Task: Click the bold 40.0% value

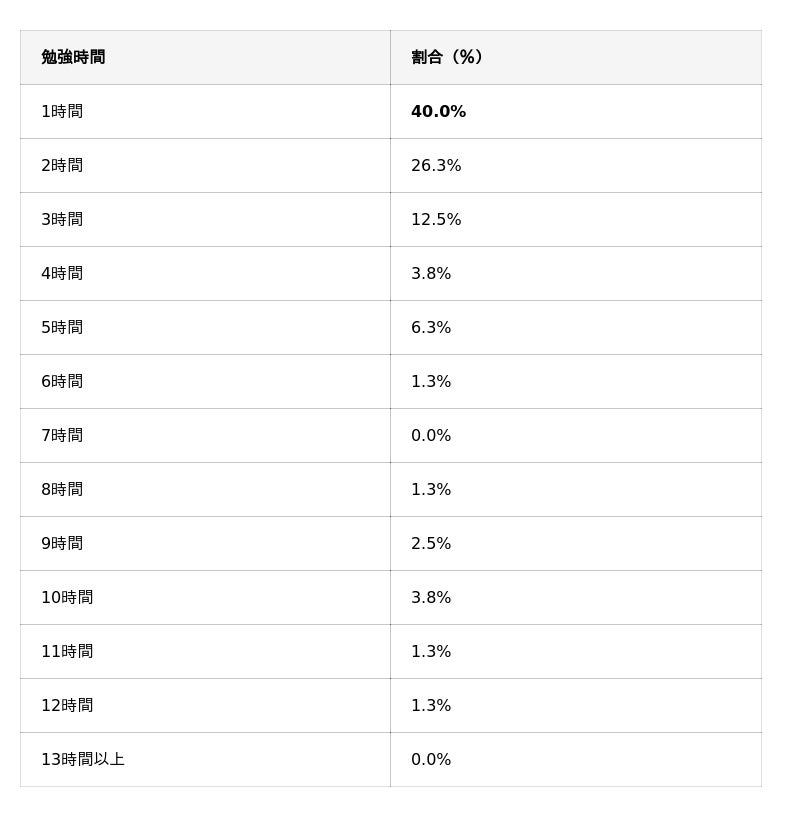Action: click(x=438, y=111)
